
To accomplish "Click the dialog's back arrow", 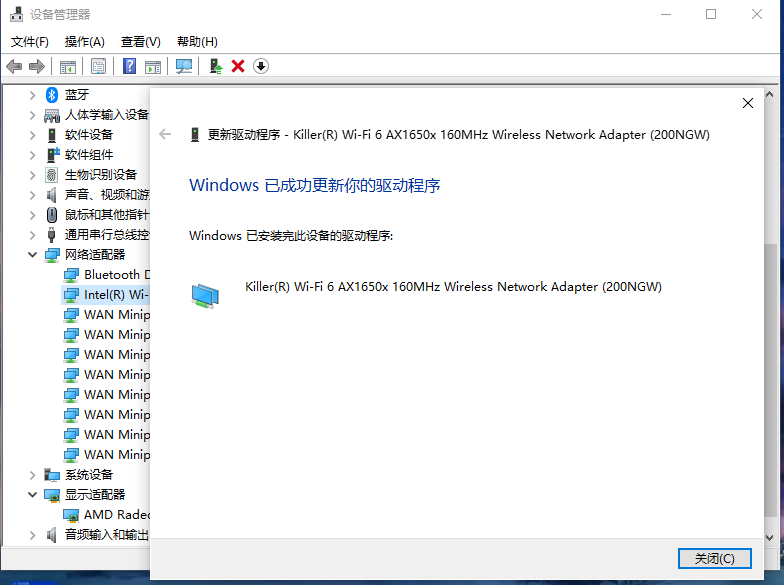I will coord(165,134).
